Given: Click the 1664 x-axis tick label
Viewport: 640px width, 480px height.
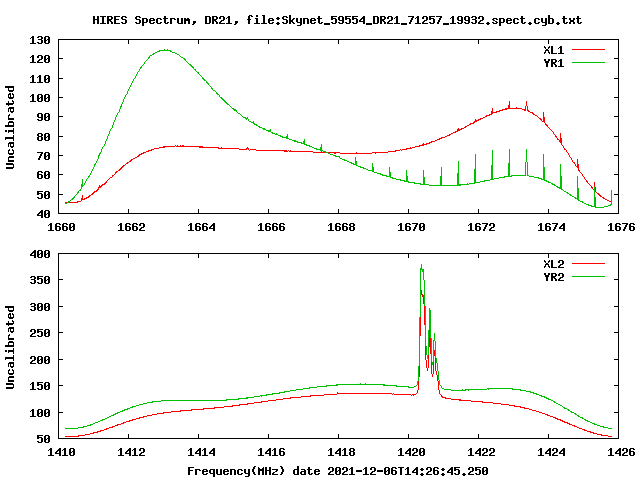Looking at the screenshot, I should [x=201, y=227].
